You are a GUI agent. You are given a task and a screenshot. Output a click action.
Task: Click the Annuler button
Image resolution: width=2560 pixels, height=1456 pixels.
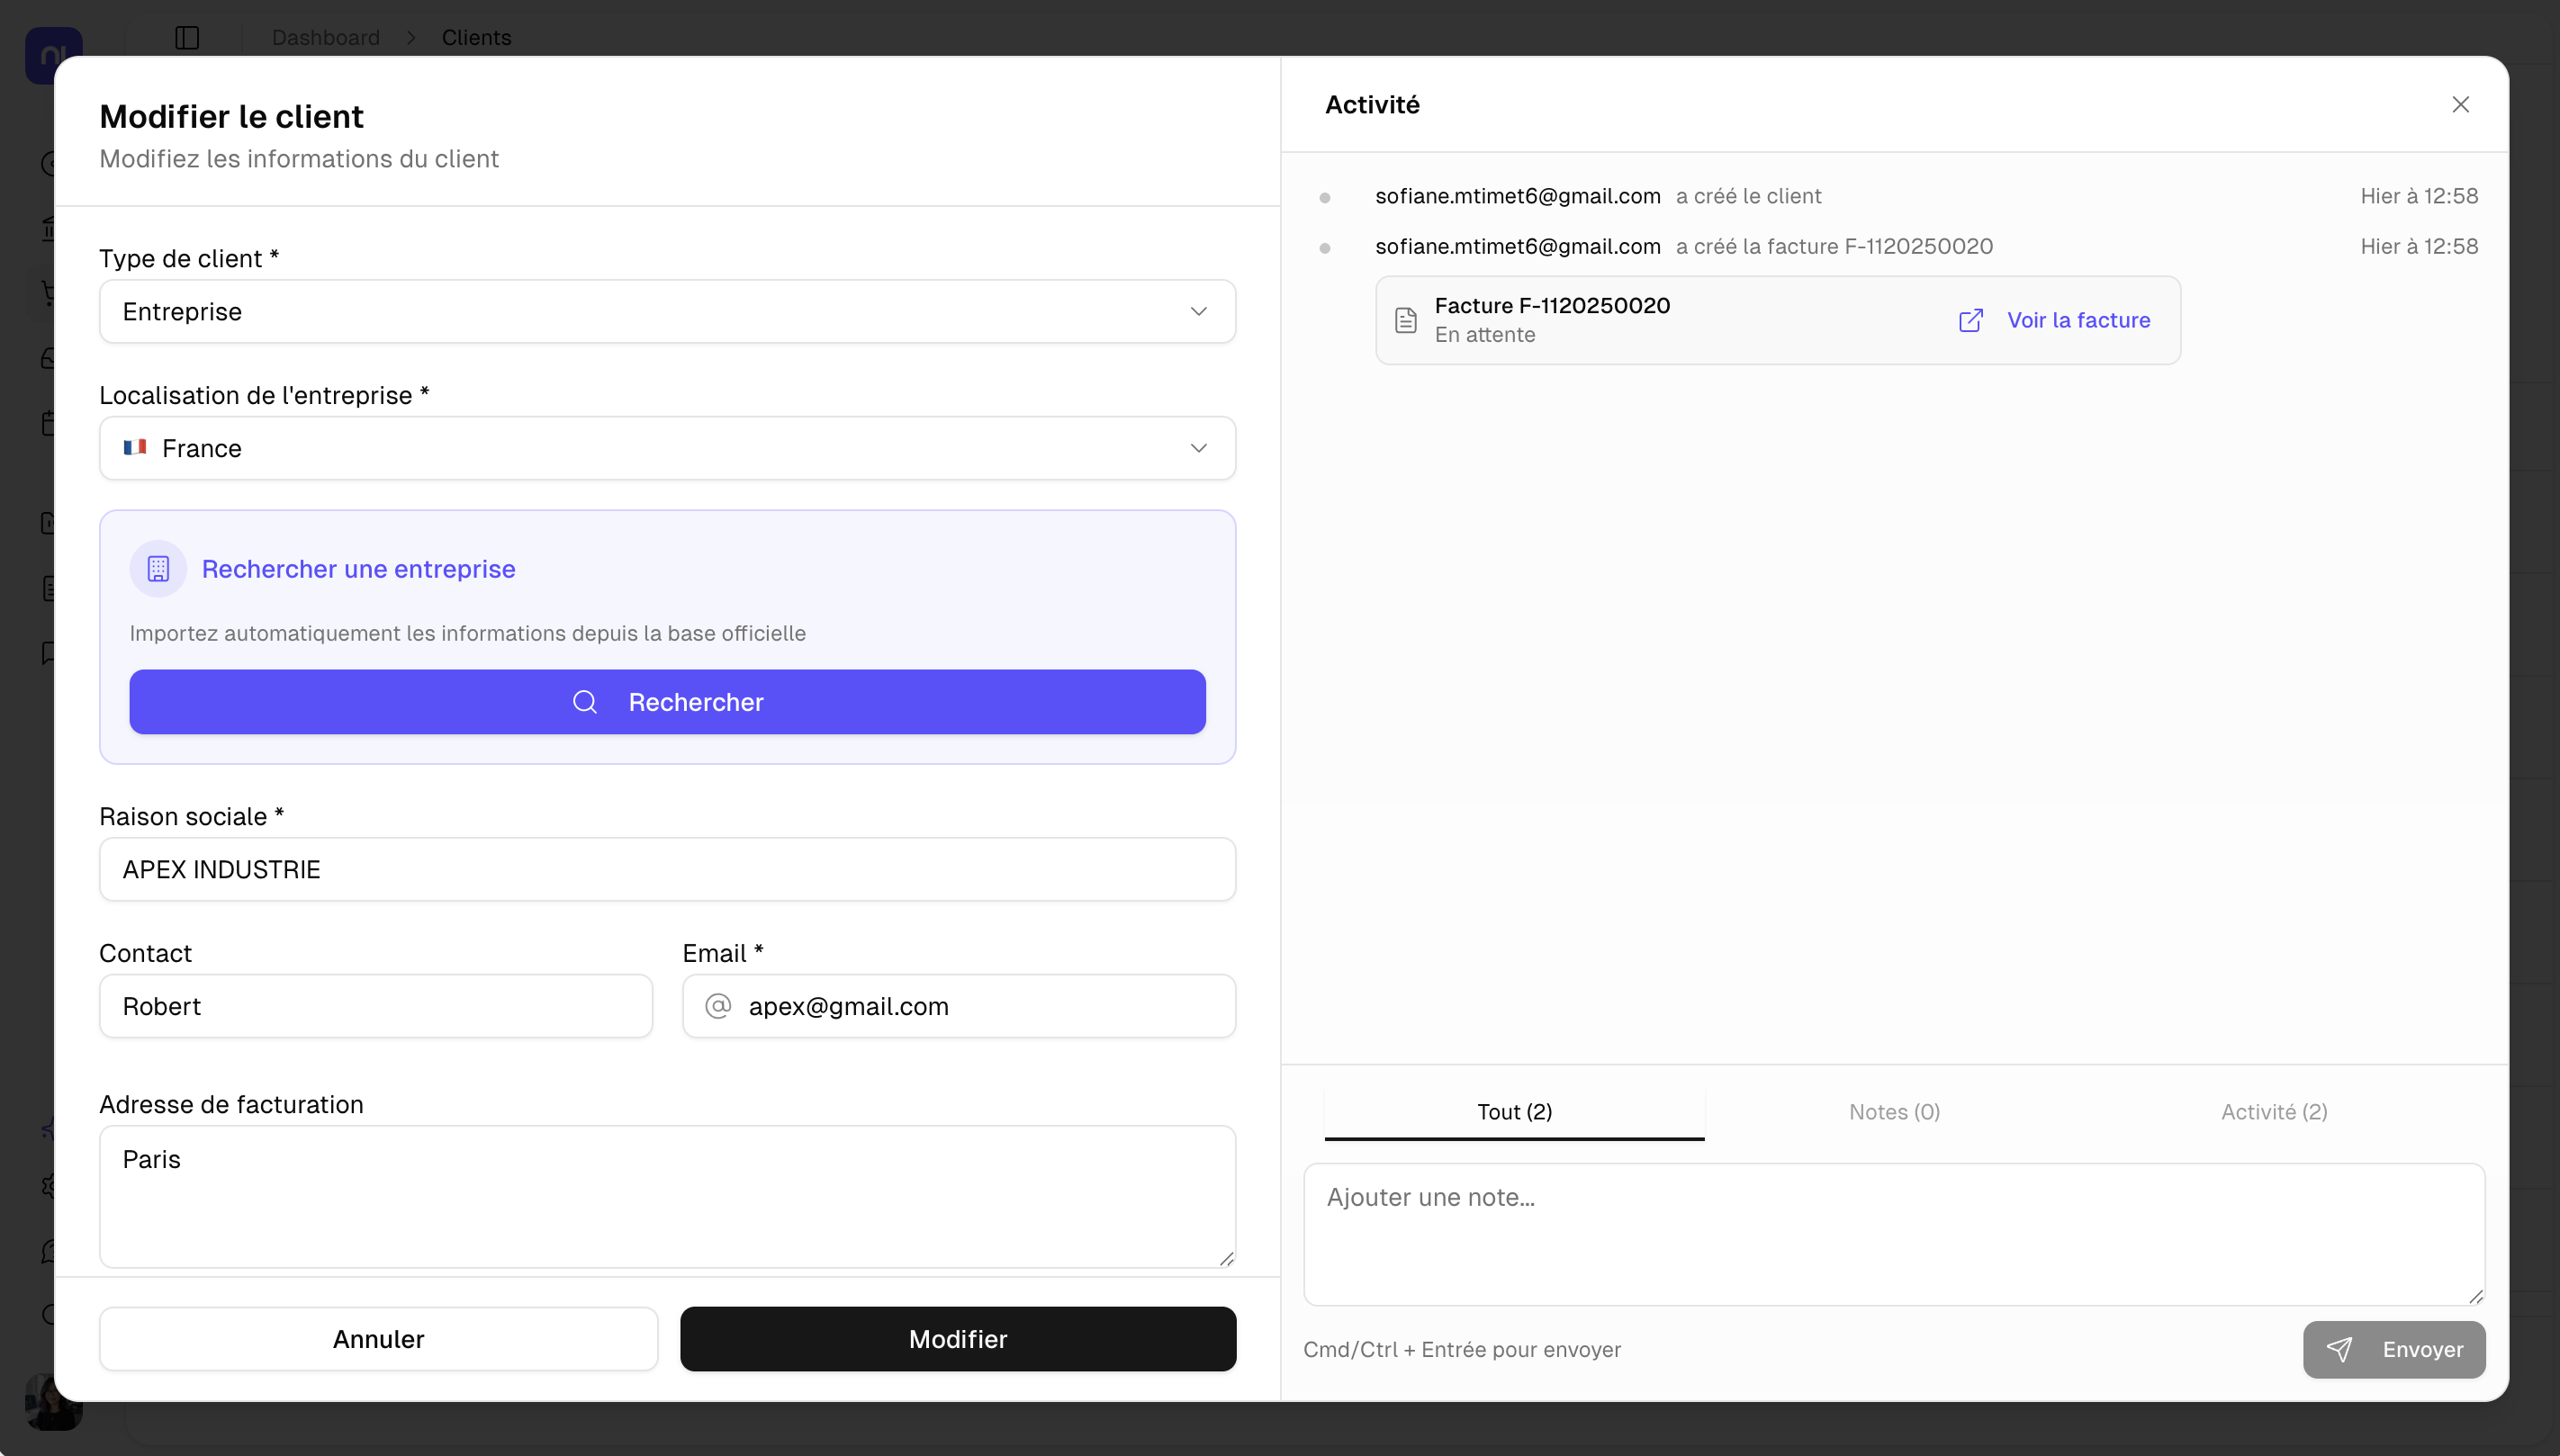378,1339
